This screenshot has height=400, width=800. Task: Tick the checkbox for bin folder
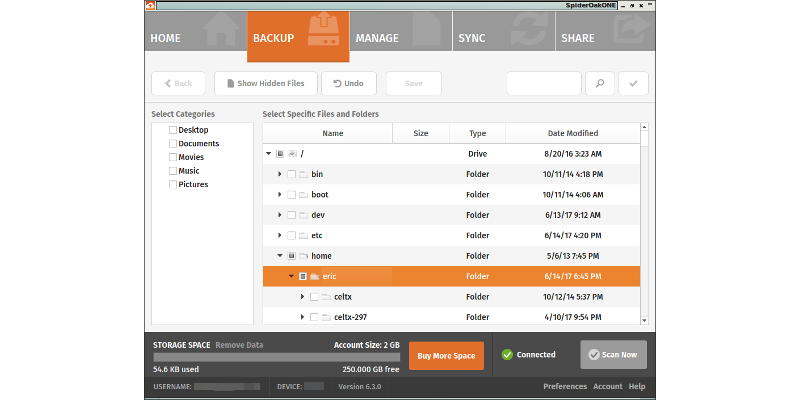click(x=291, y=174)
